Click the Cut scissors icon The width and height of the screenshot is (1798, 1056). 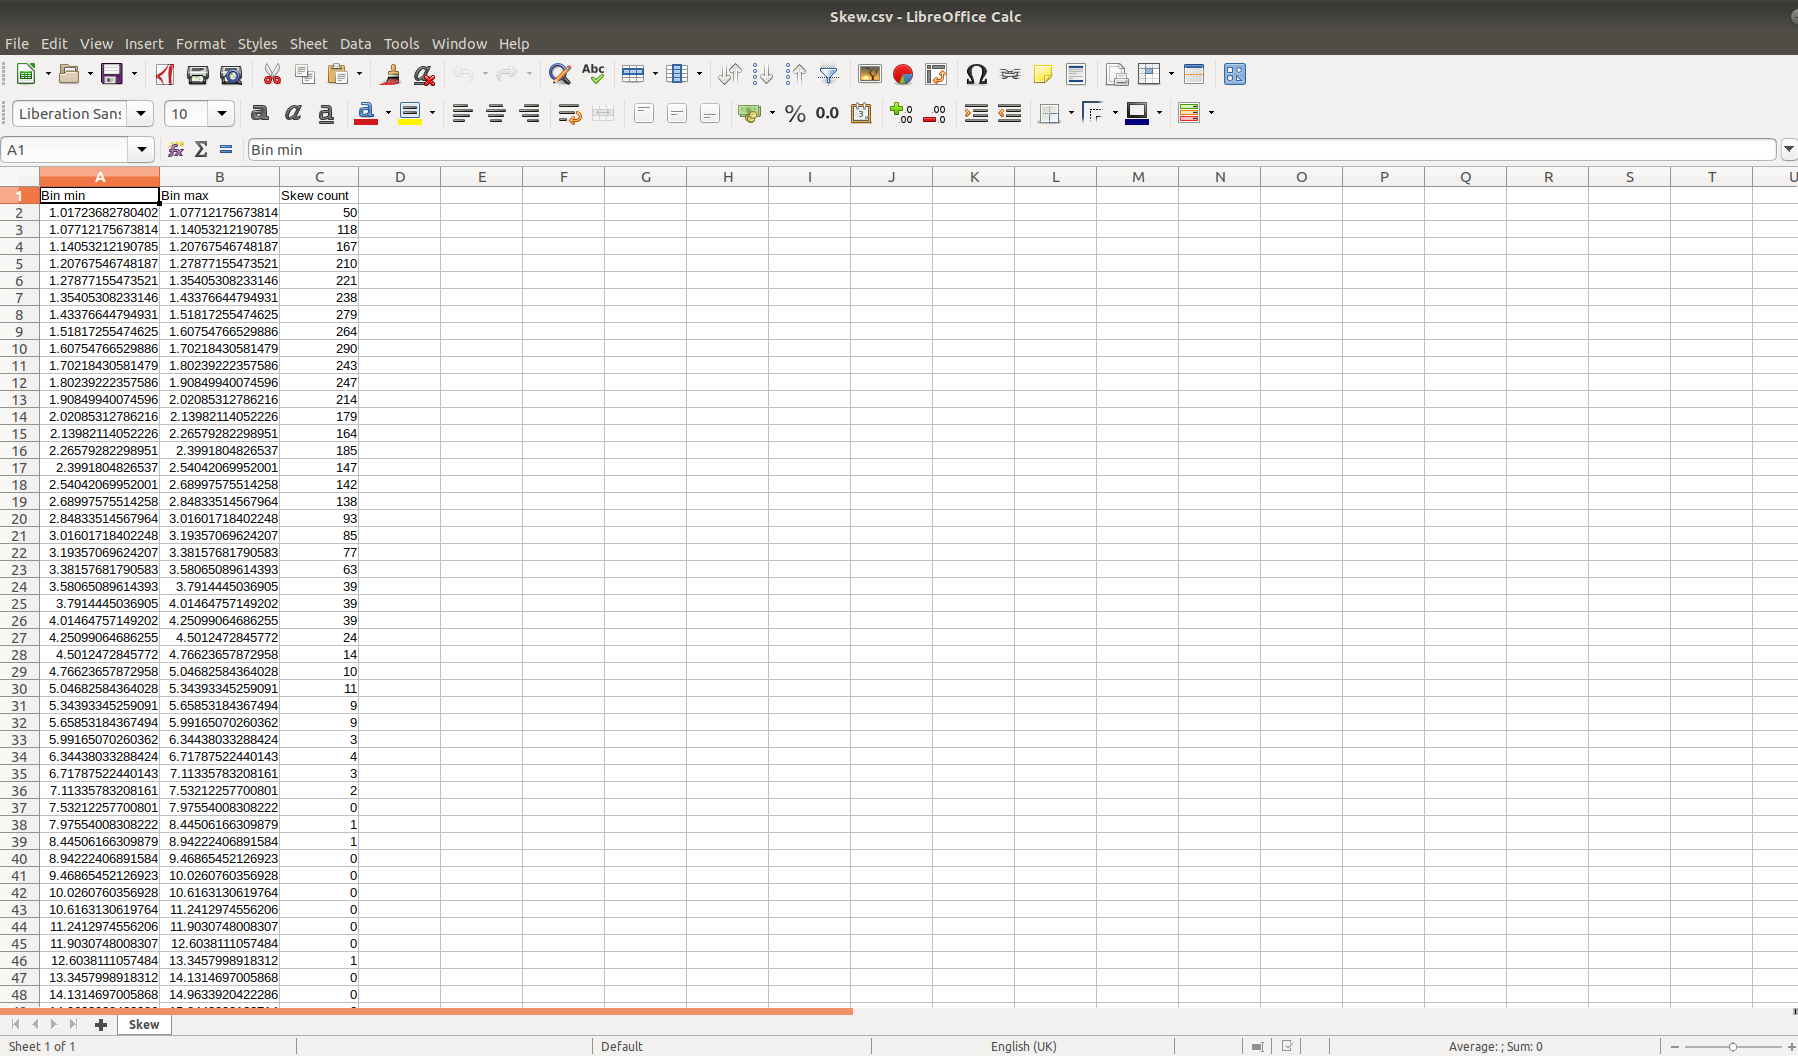click(x=272, y=74)
